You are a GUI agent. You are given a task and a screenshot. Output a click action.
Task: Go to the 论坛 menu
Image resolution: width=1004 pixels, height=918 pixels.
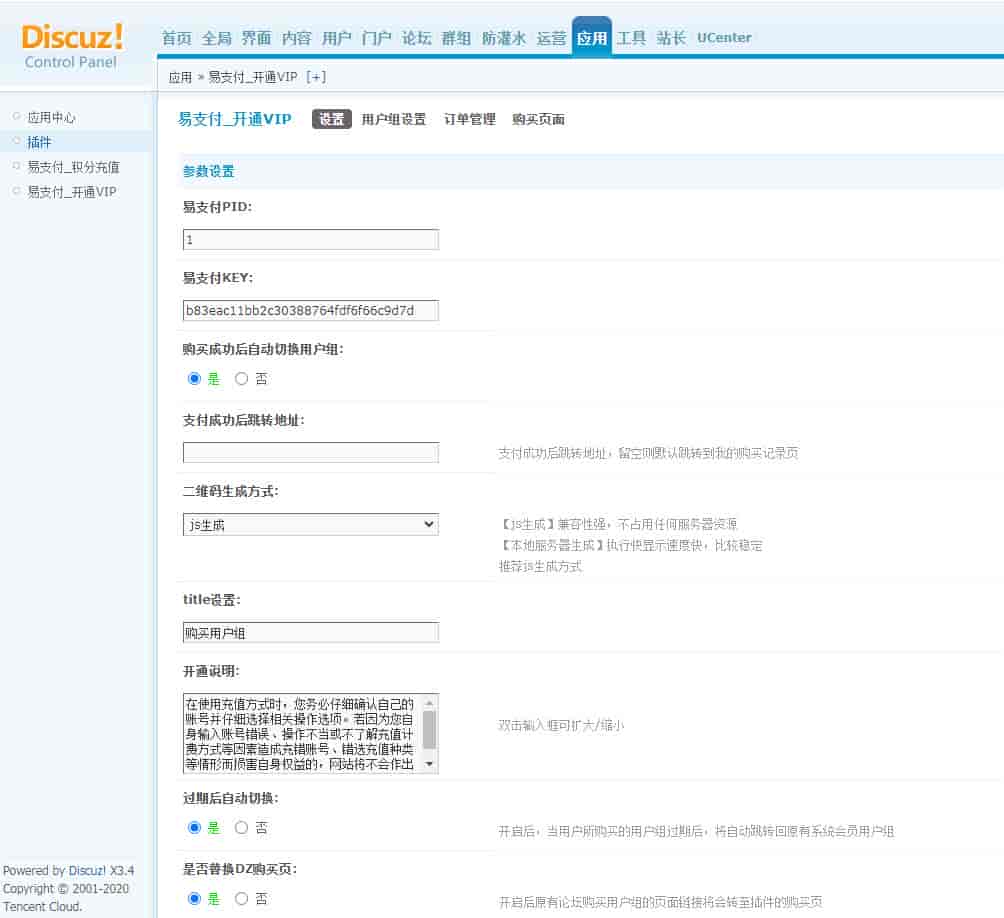click(x=416, y=38)
